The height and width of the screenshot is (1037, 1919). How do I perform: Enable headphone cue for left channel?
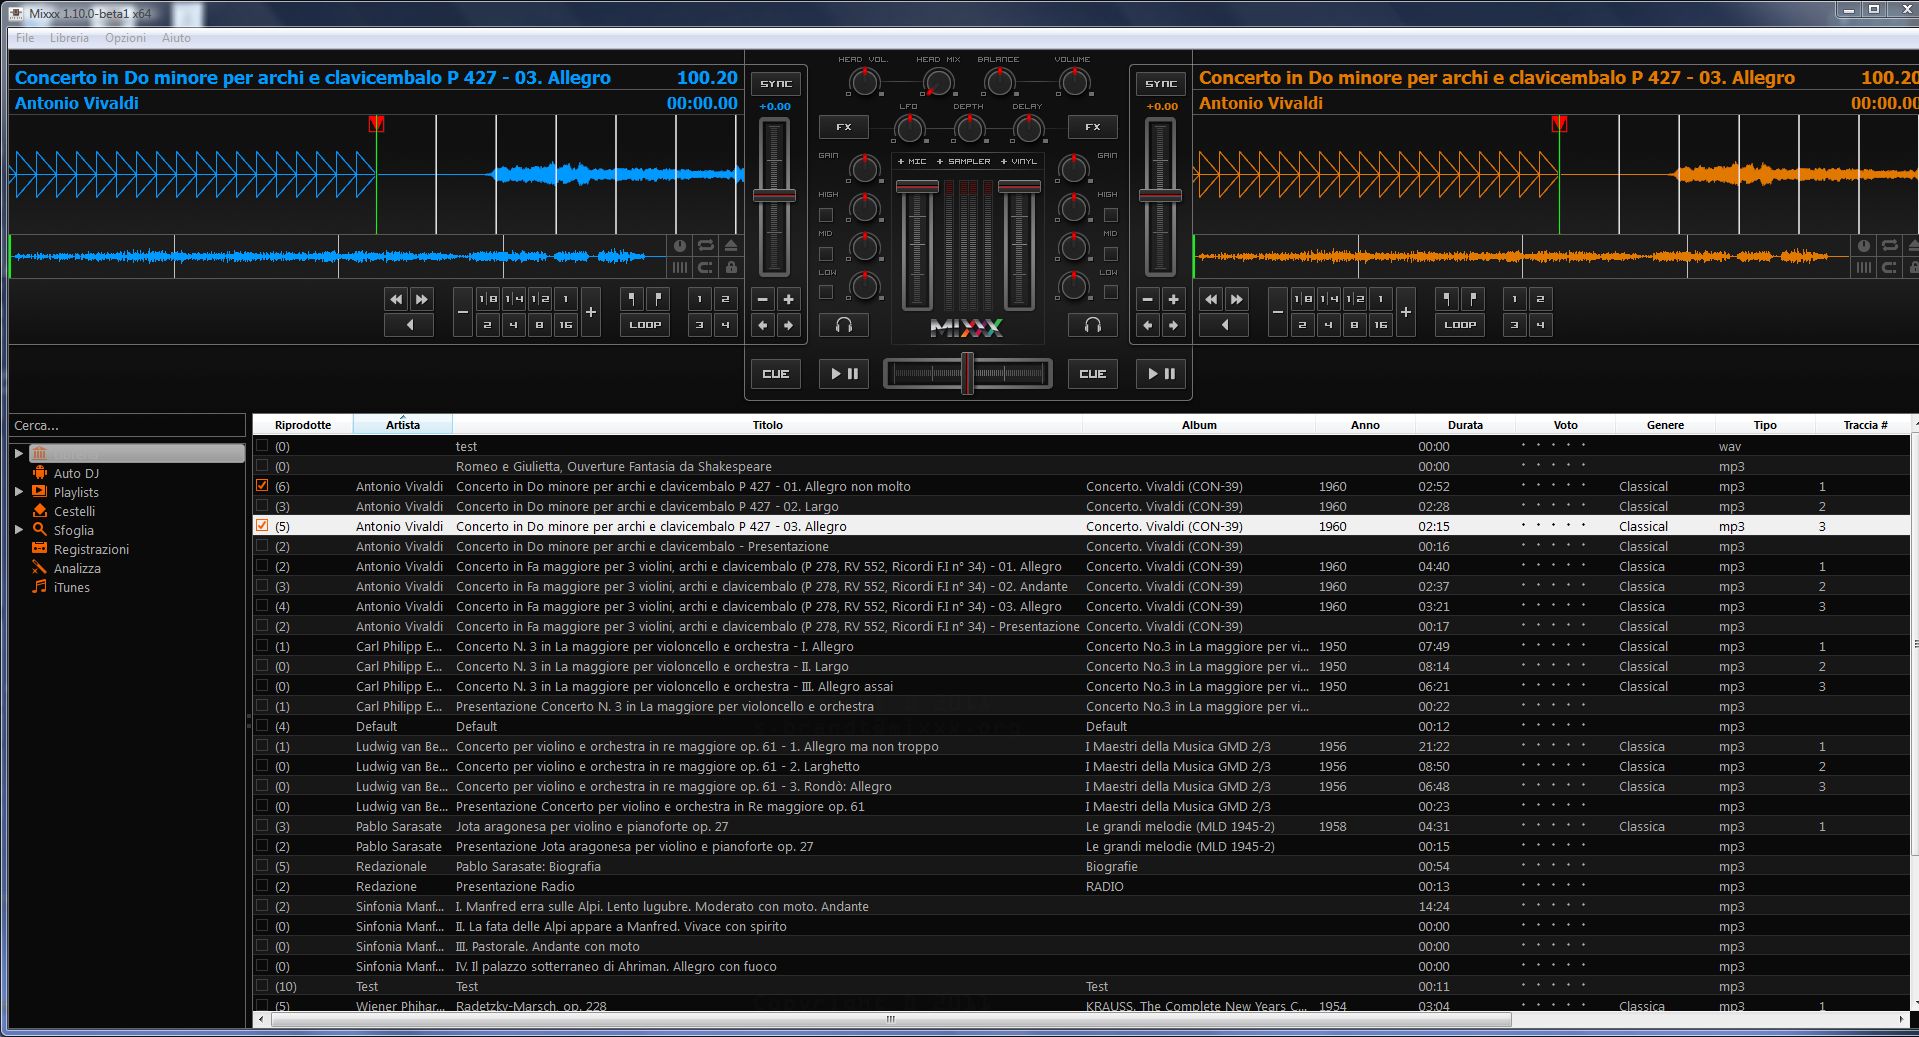point(844,325)
